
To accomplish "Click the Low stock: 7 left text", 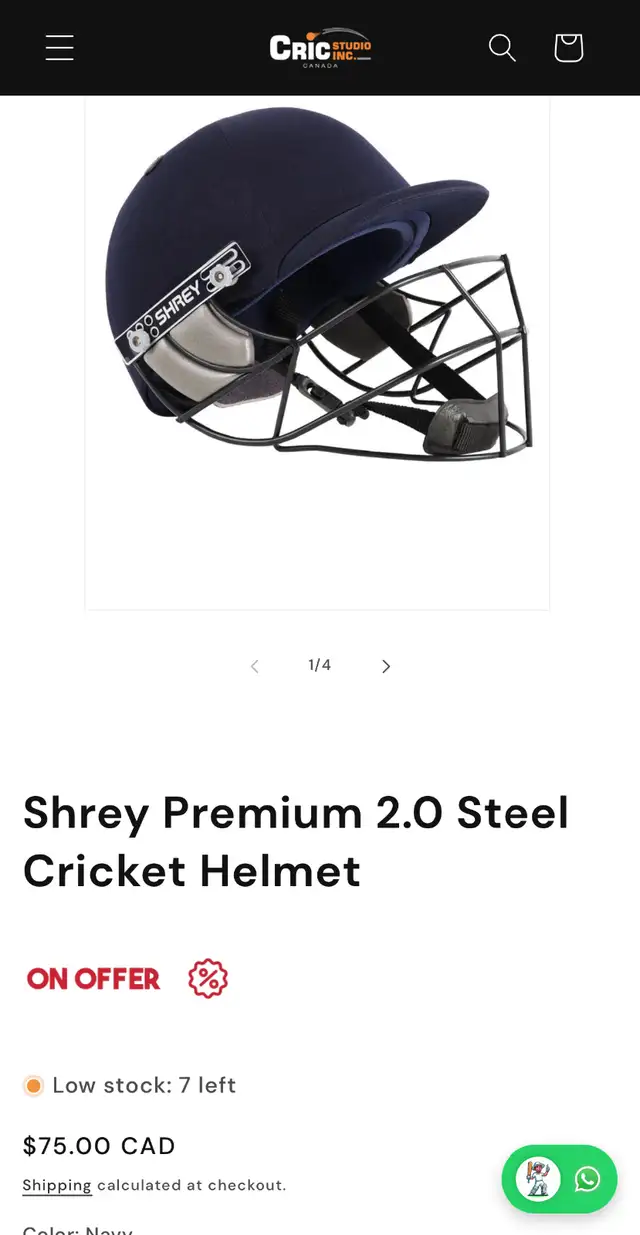I will 144,1085.
